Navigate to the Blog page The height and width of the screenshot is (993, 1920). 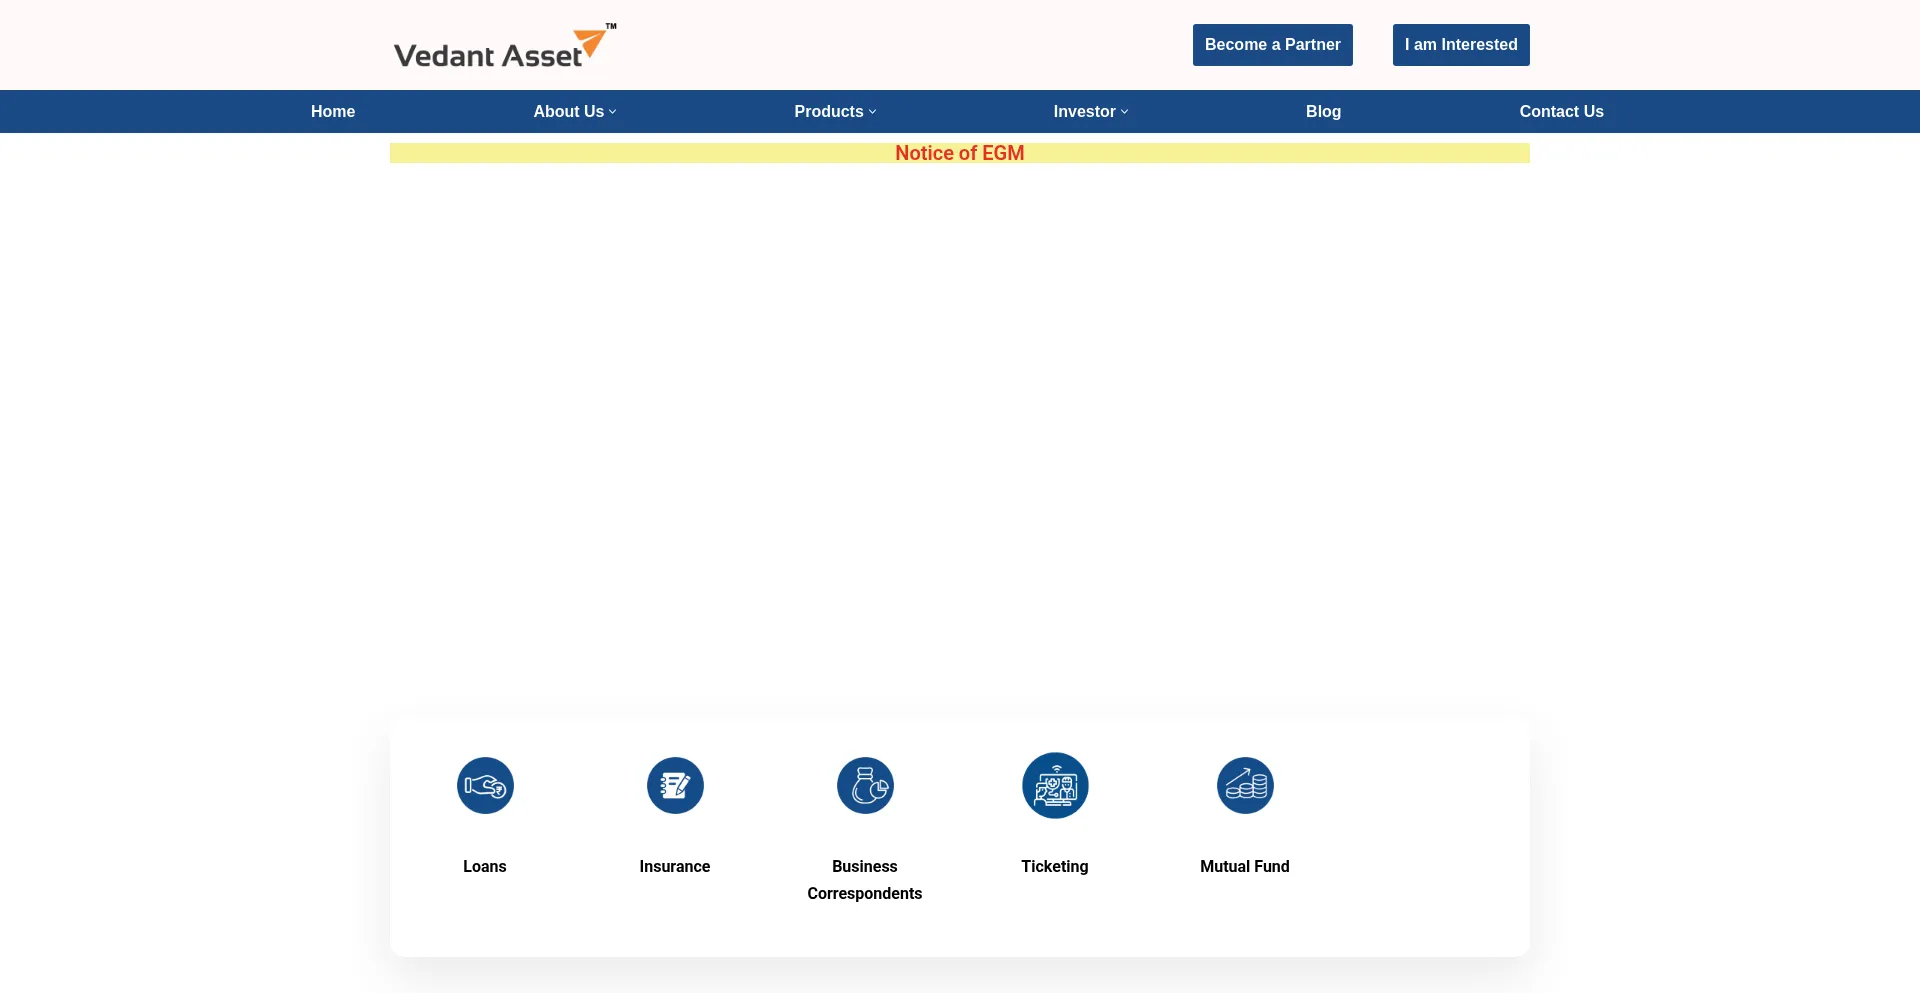(x=1323, y=111)
